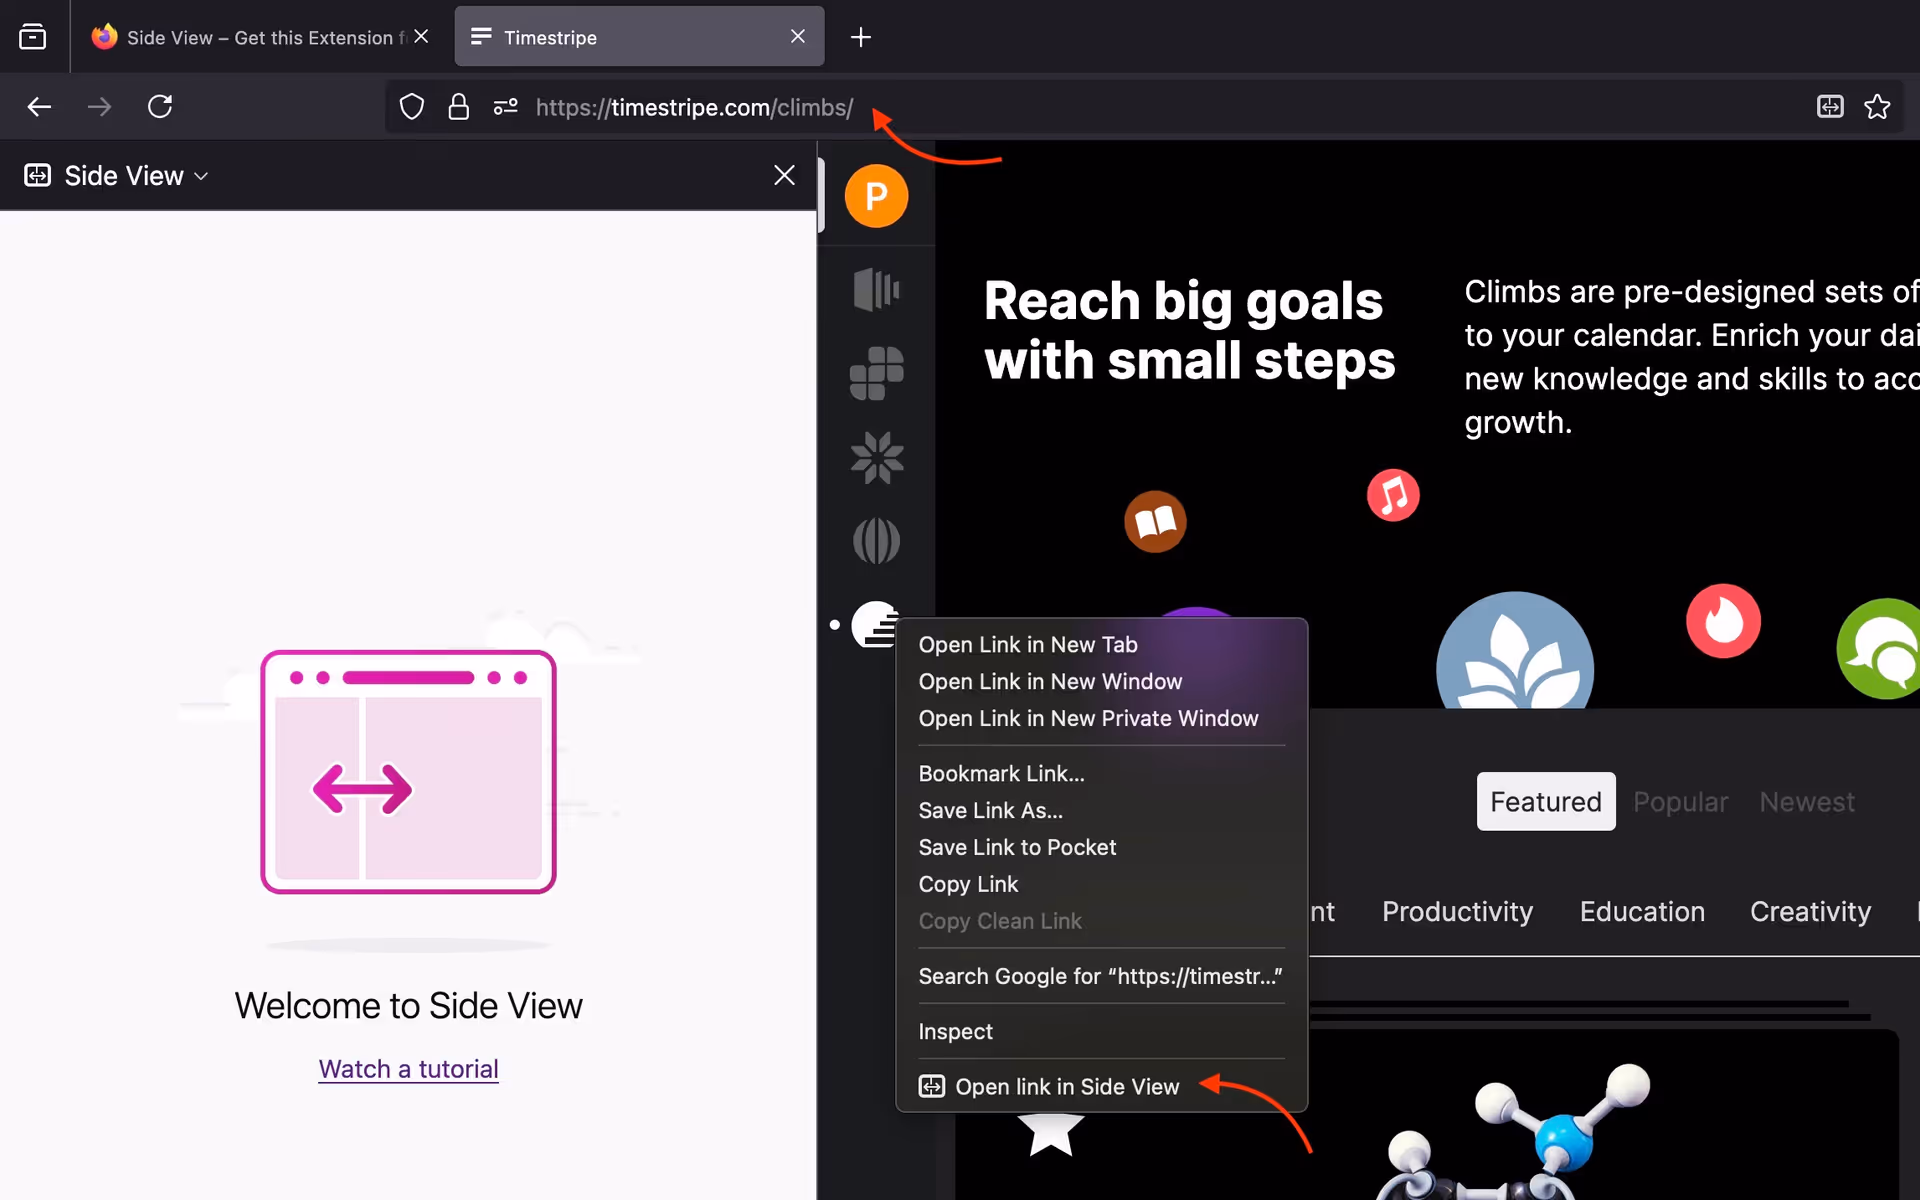Choose Open Link in New Tab
Screen dimensions: 1920x1200
(1101, 645)
